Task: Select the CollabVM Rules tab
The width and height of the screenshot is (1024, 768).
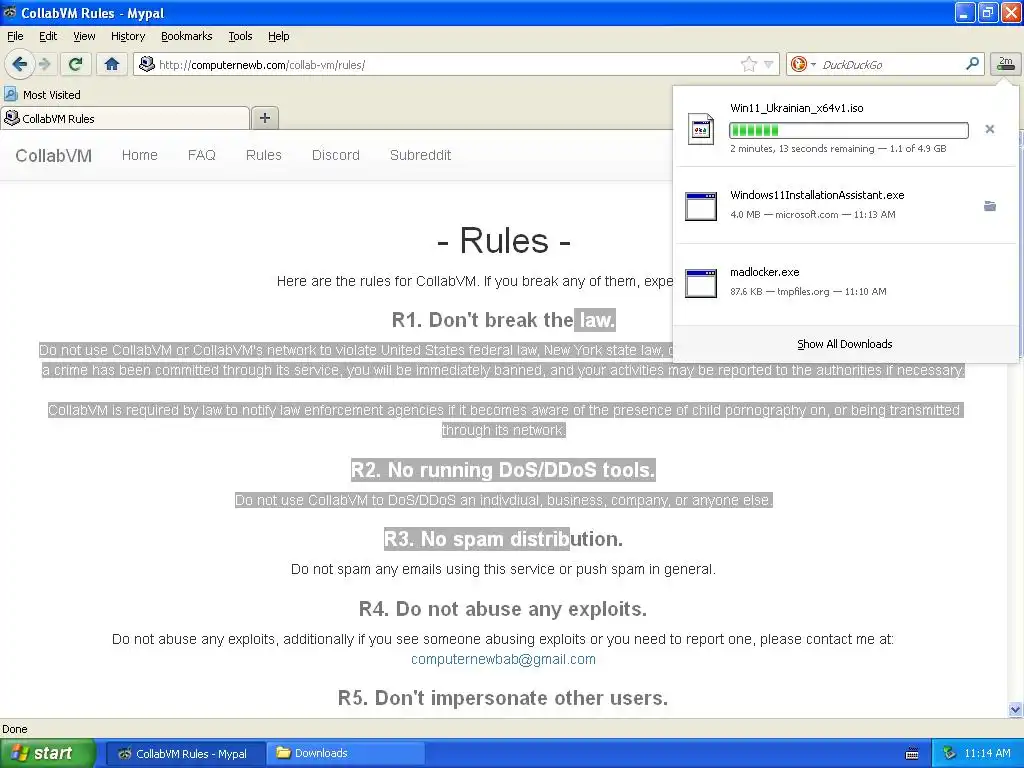Action: pos(125,118)
